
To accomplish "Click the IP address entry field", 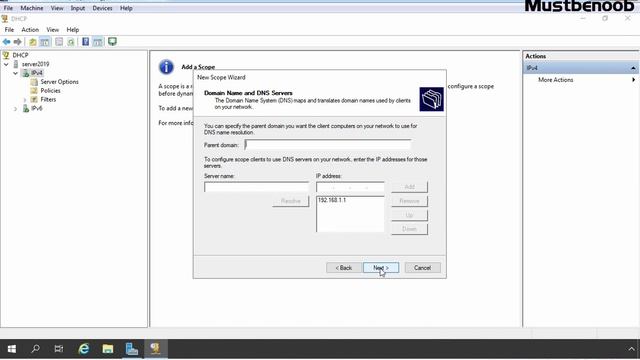I will (350, 187).
